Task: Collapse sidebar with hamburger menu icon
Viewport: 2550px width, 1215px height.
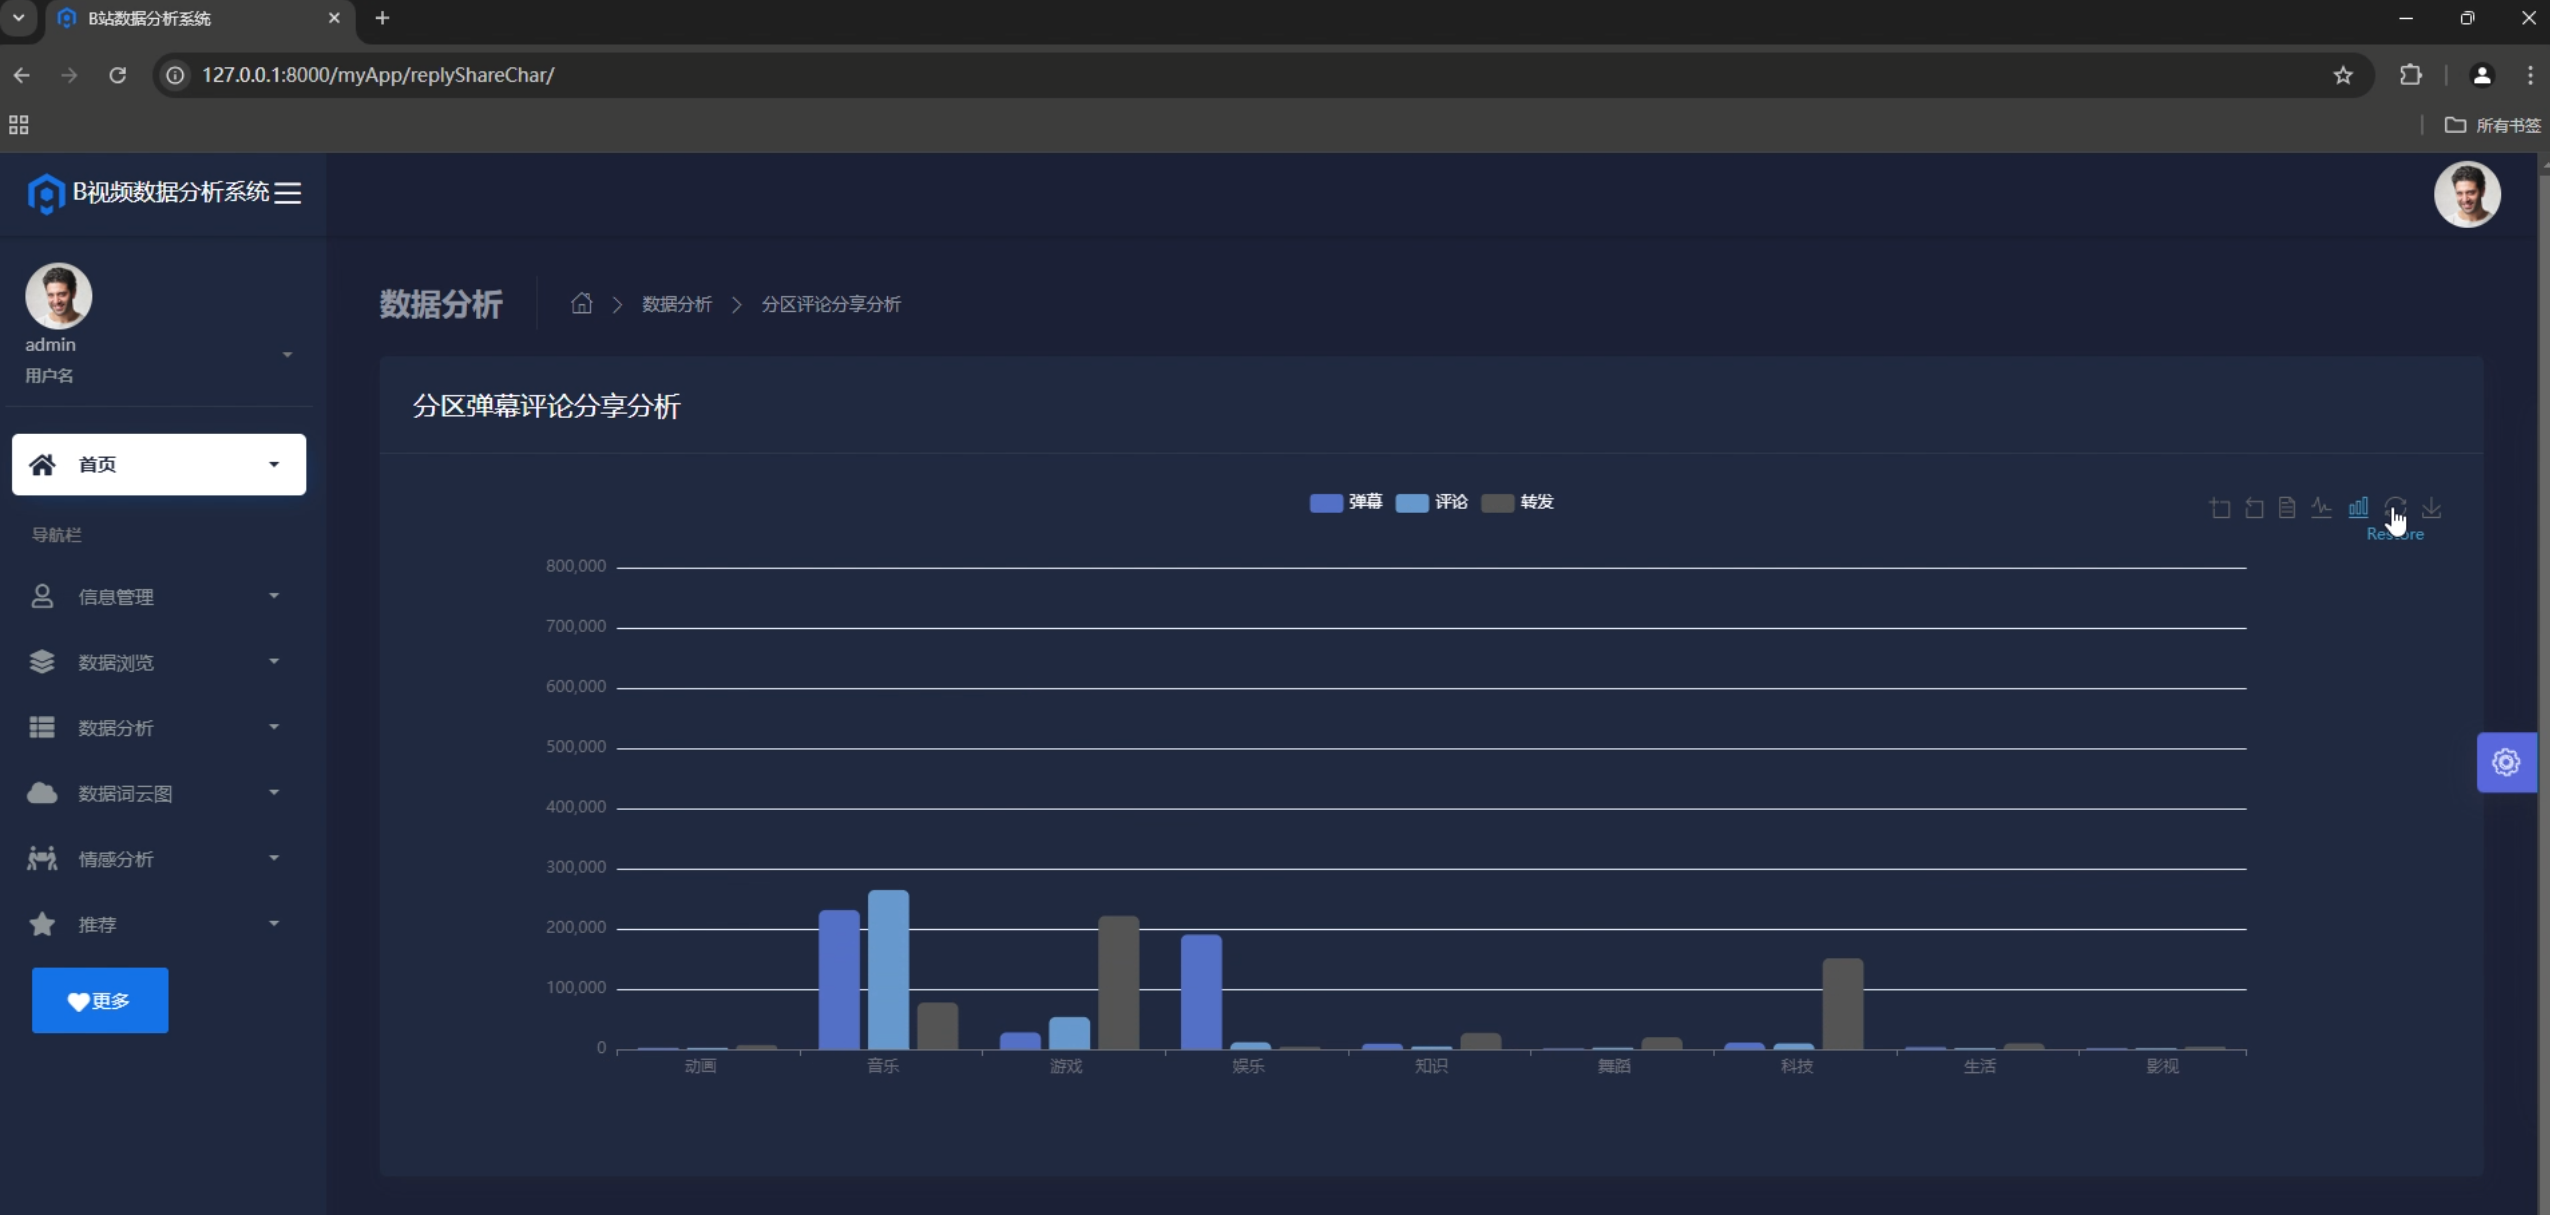Action: (288, 193)
